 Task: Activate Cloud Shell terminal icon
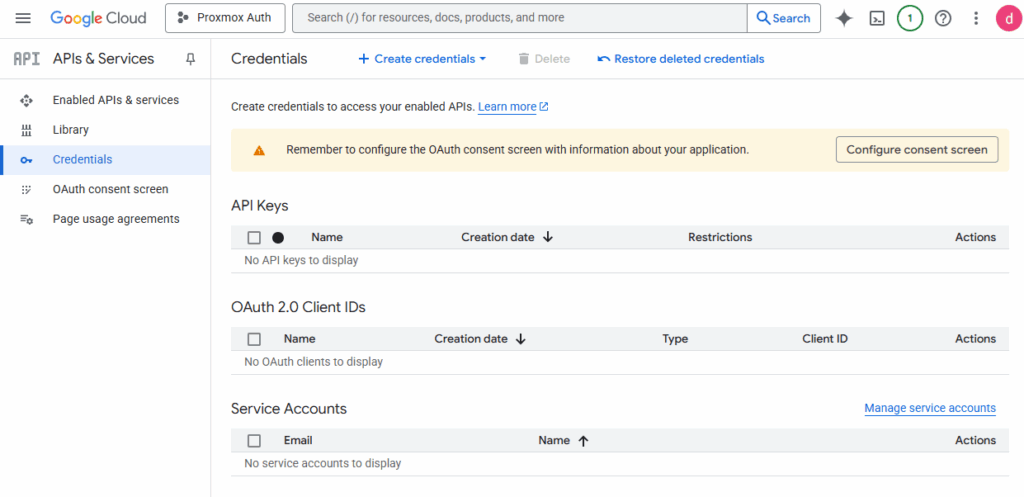coord(877,18)
